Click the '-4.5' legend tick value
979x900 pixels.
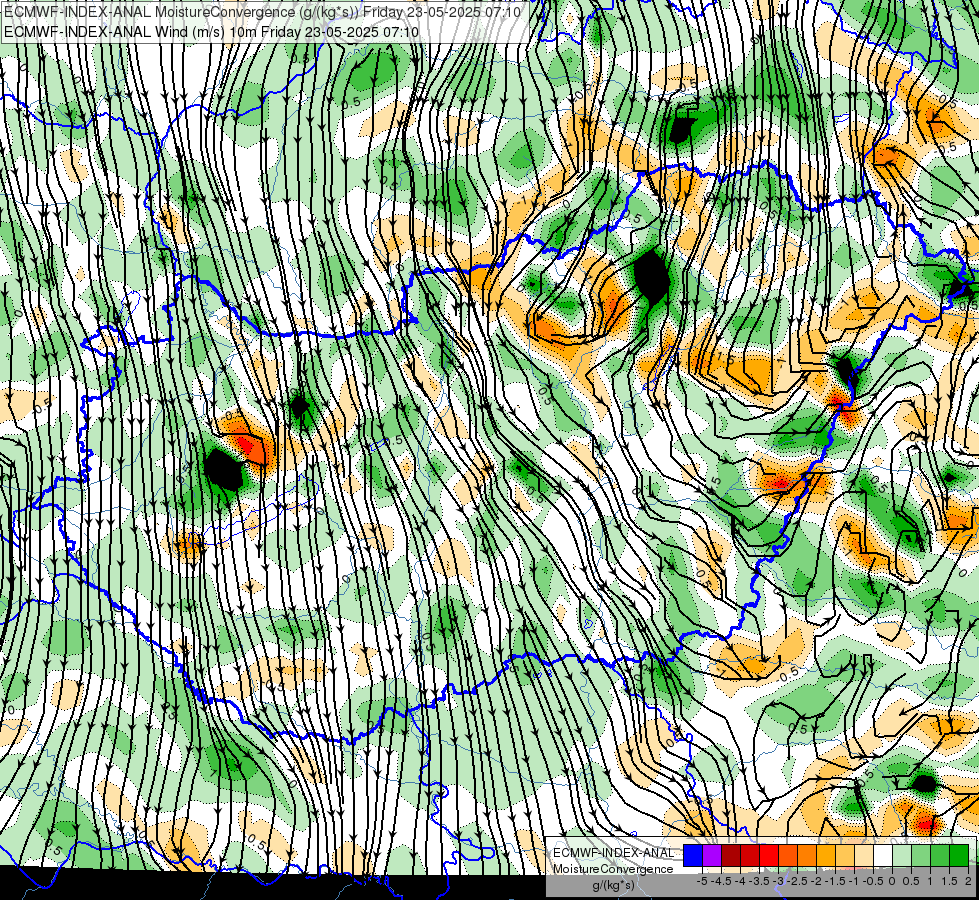click(x=721, y=881)
